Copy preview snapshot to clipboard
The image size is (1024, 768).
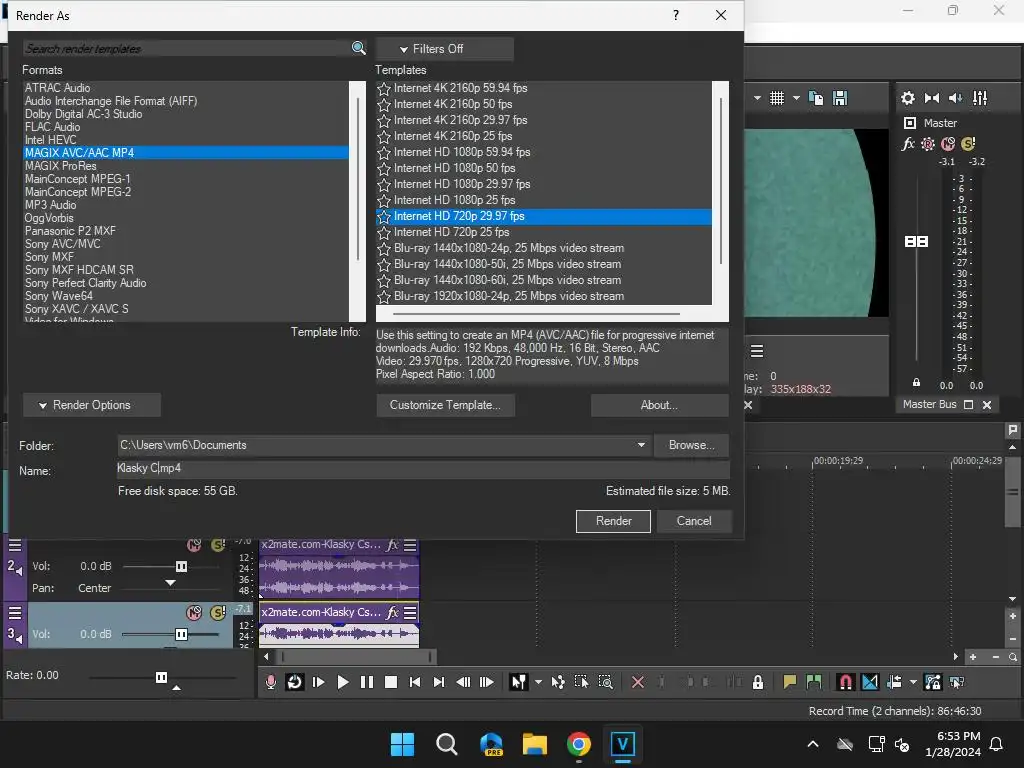pyautogui.click(x=816, y=98)
